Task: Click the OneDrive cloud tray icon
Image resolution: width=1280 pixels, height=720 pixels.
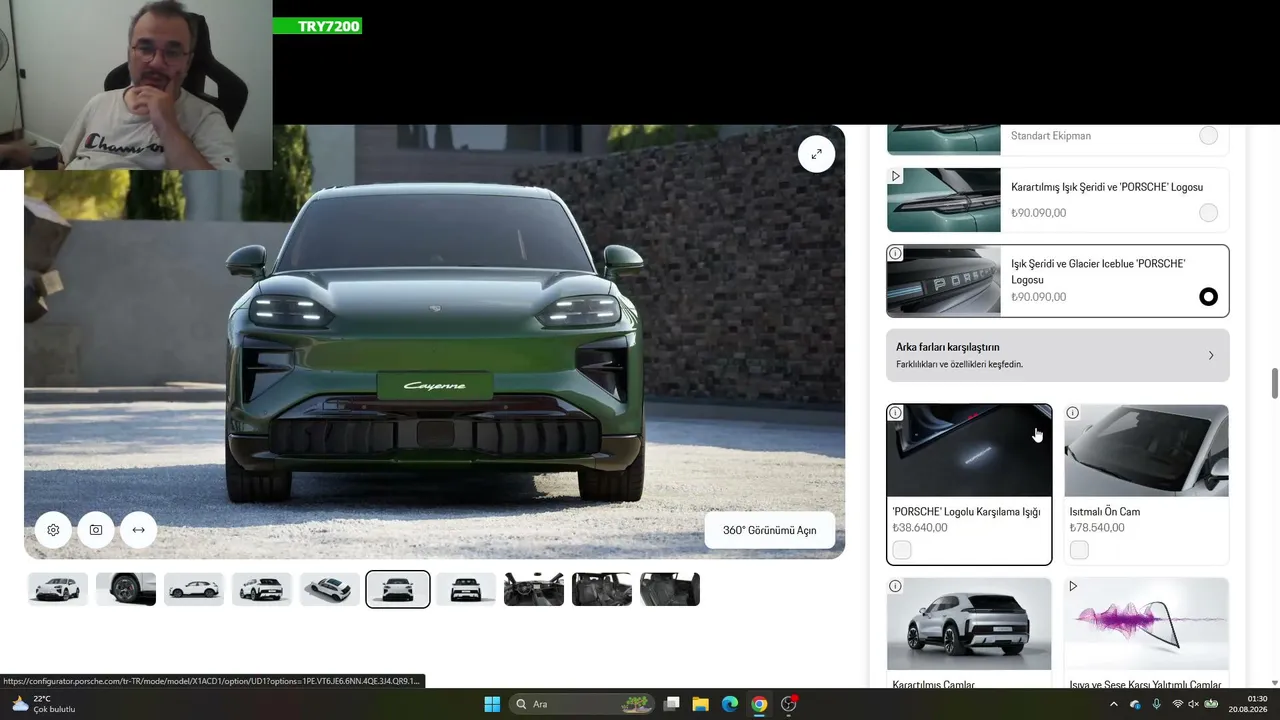Action: tap(1135, 704)
